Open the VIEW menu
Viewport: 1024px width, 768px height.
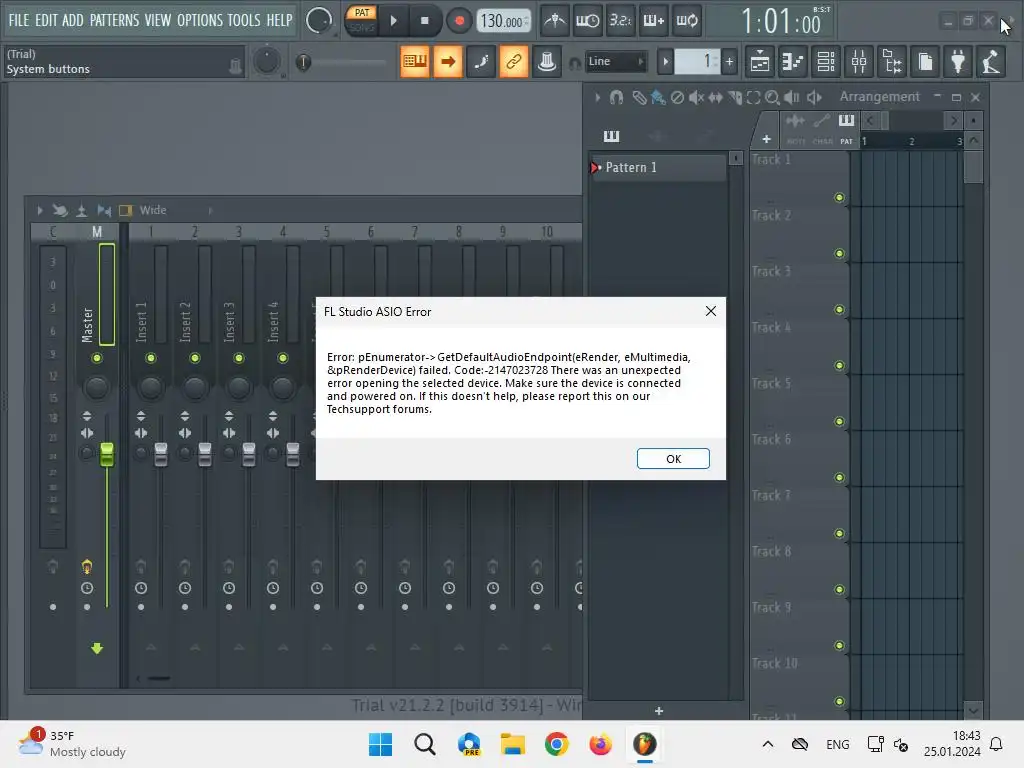pyautogui.click(x=157, y=20)
